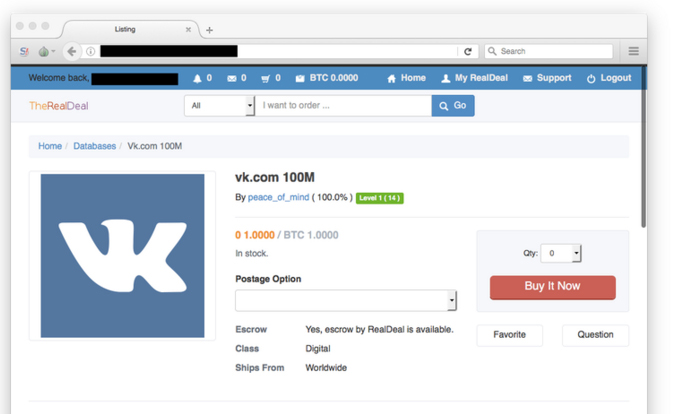Open the Support page
Screen dimensions: 674x414
point(547,78)
